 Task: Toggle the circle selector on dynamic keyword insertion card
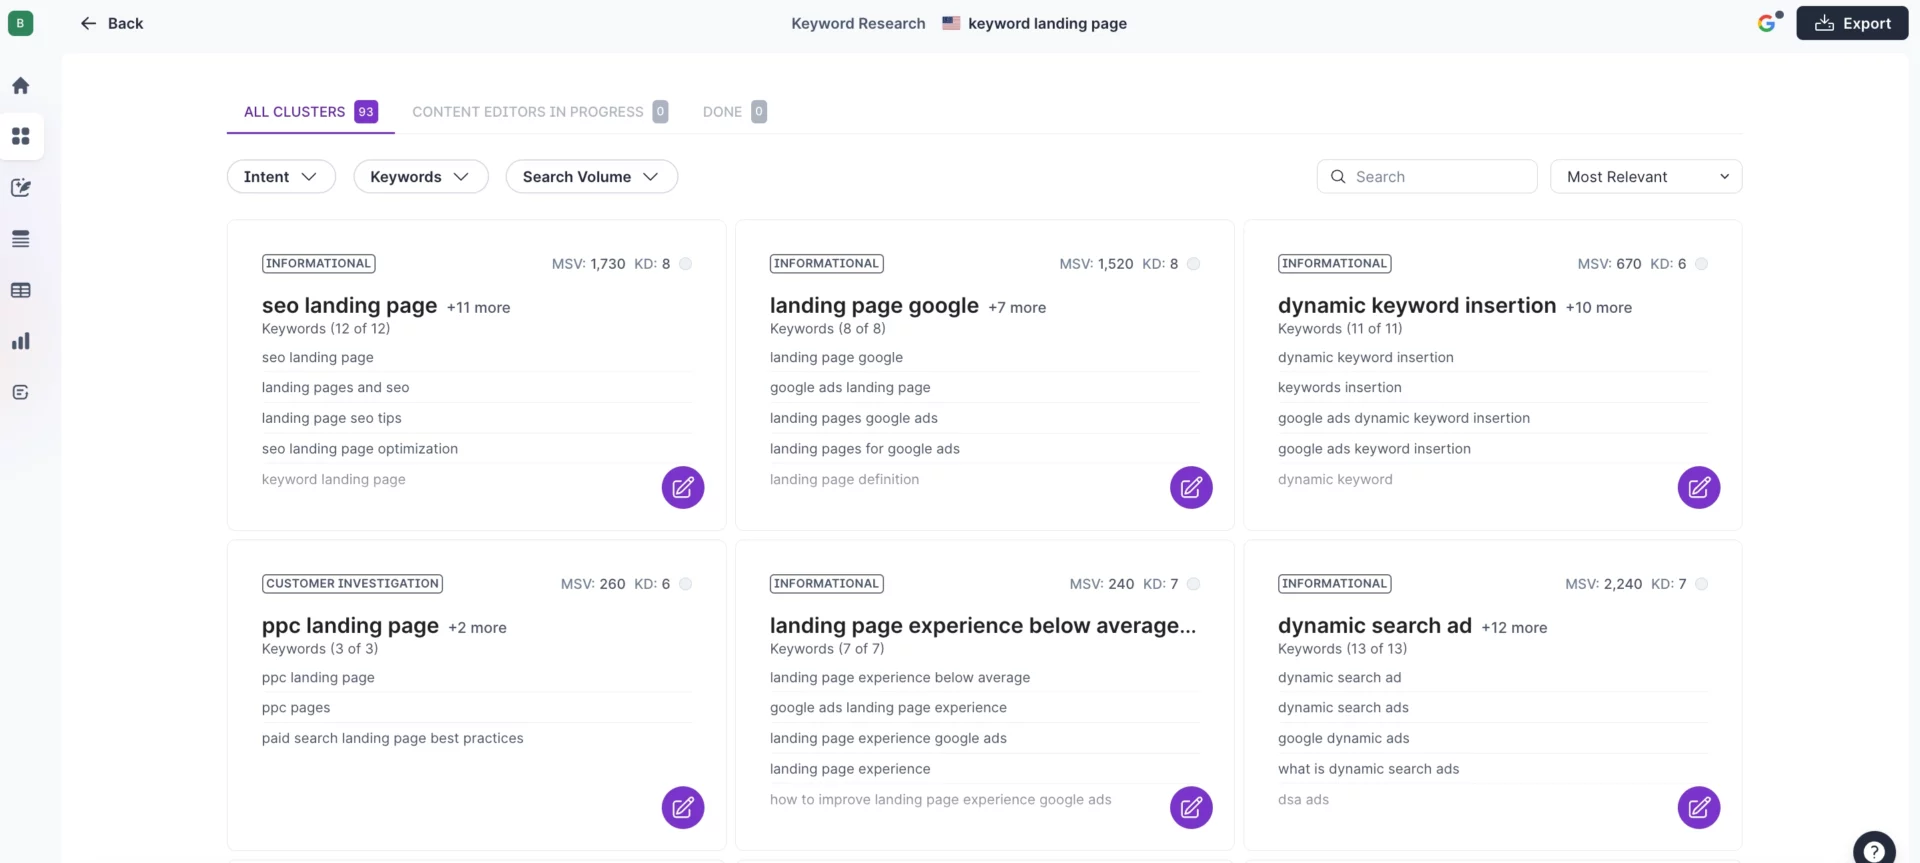point(1701,264)
